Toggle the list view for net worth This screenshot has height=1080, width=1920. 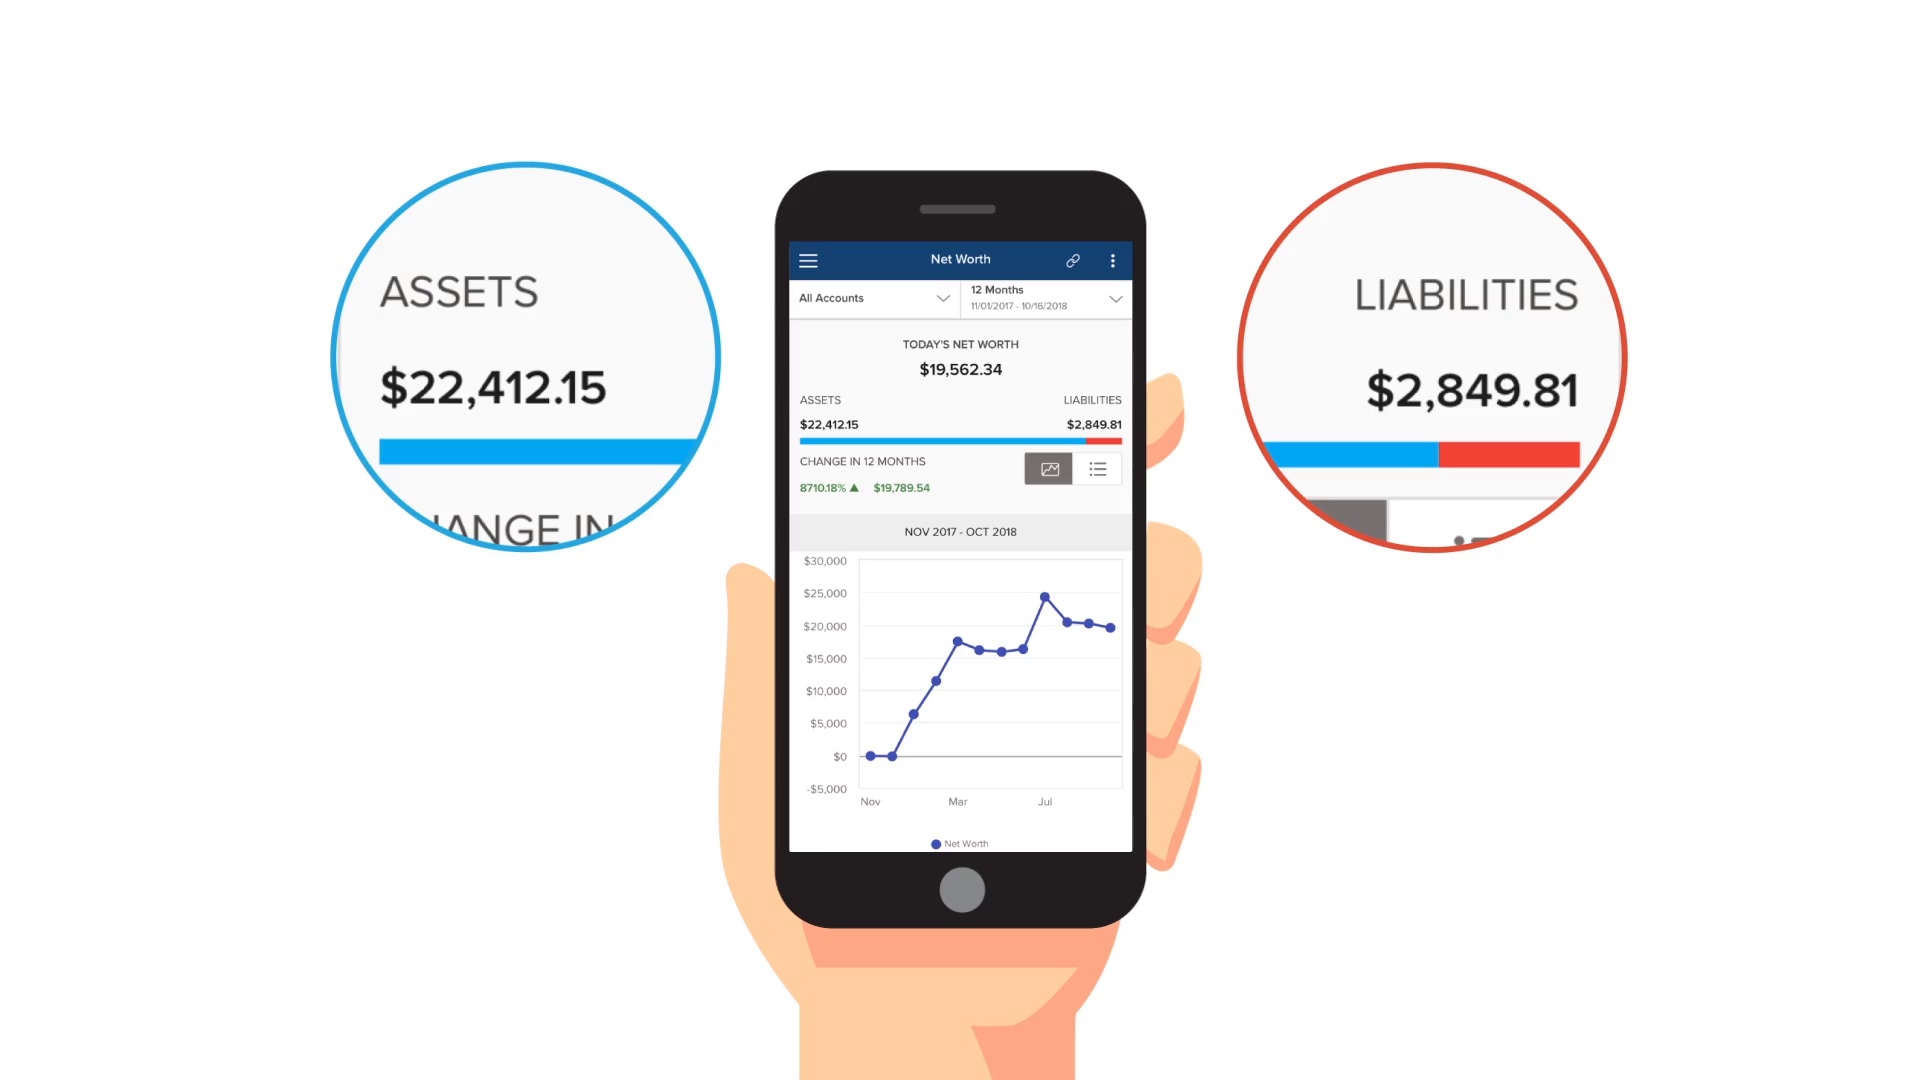point(1097,467)
